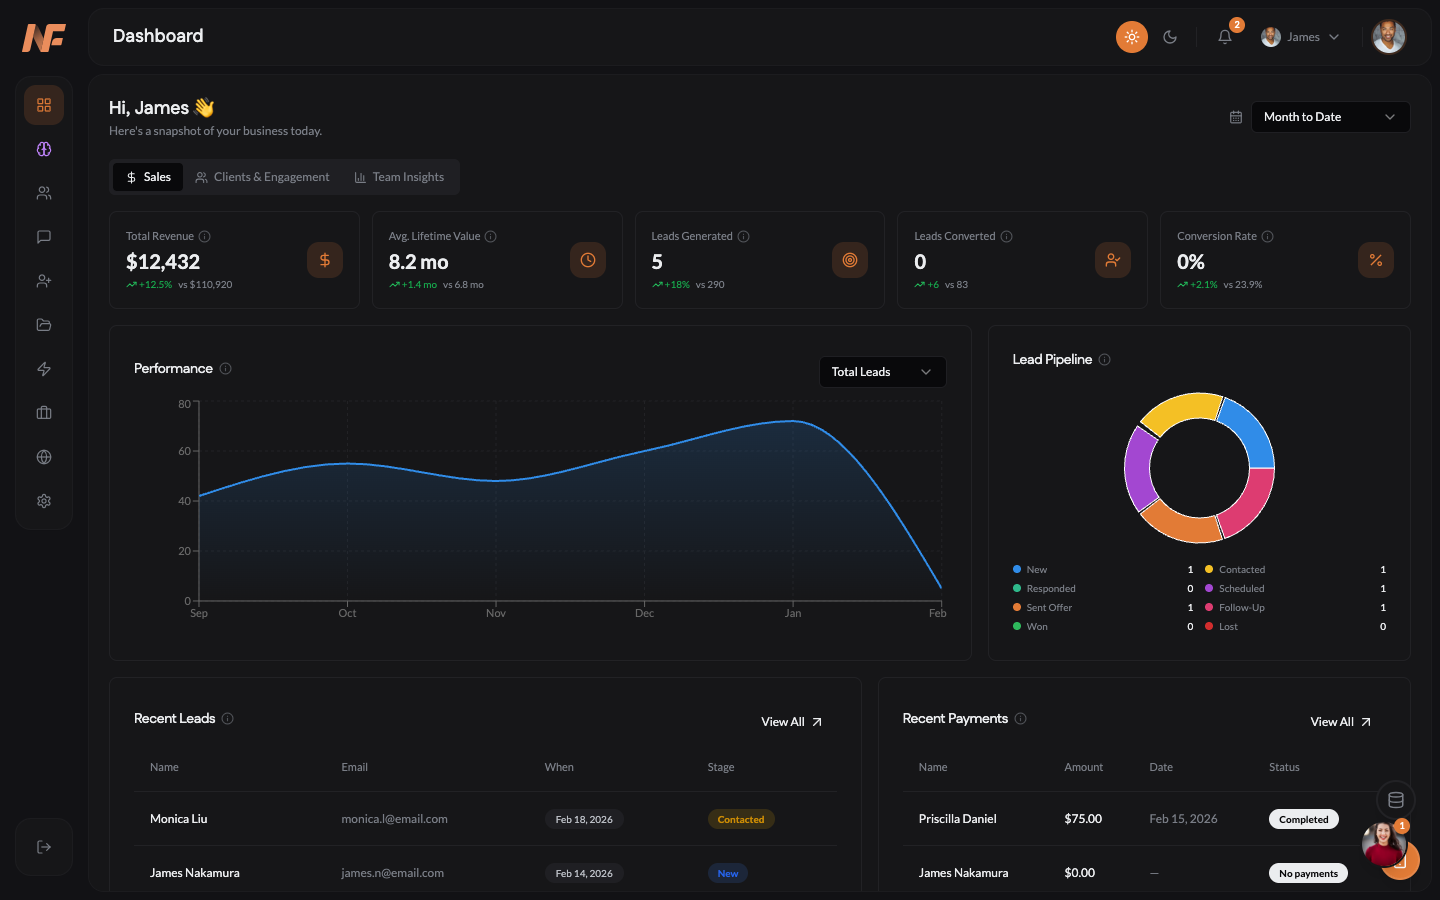The image size is (1440, 900).
Task: Open the Projects folder icon in sidebar
Action: 43,324
